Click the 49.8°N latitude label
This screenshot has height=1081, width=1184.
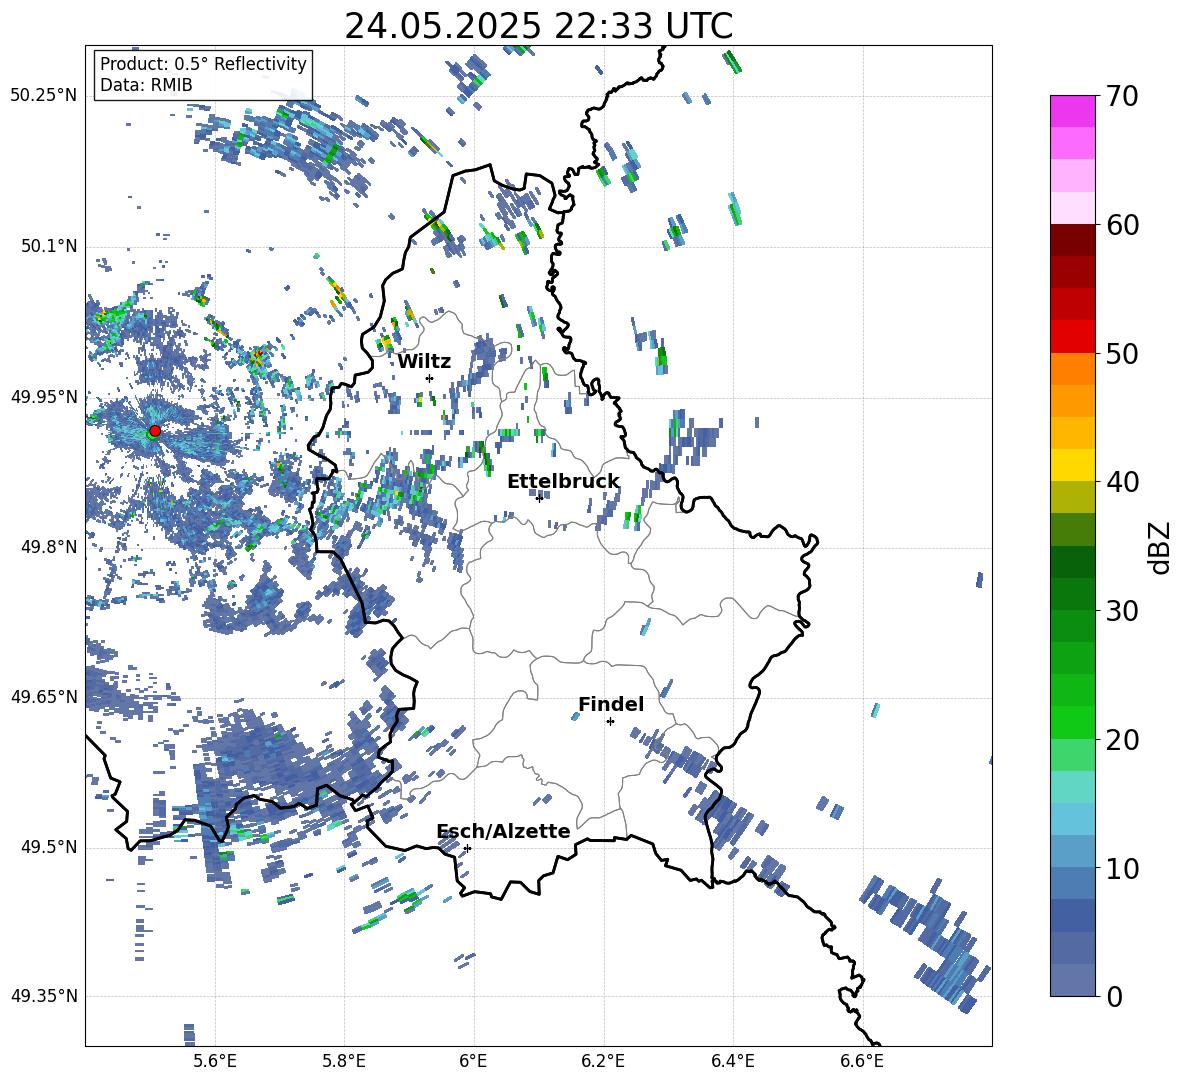point(49,547)
